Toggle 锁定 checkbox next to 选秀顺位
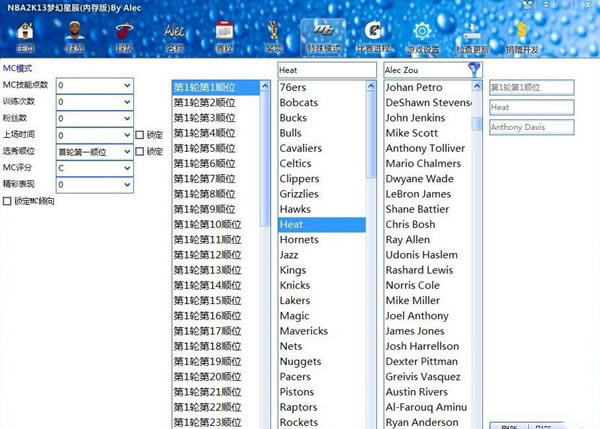The image size is (600, 429). pyautogui.click(x=140, y=151)
